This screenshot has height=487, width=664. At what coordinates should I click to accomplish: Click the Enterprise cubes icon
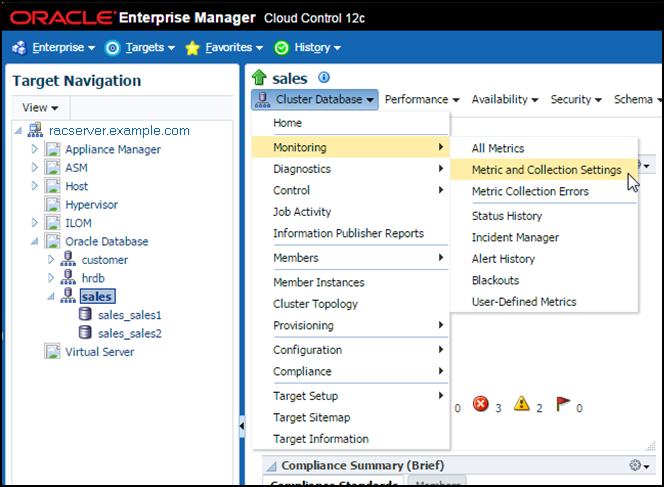(x=19, y=48)
